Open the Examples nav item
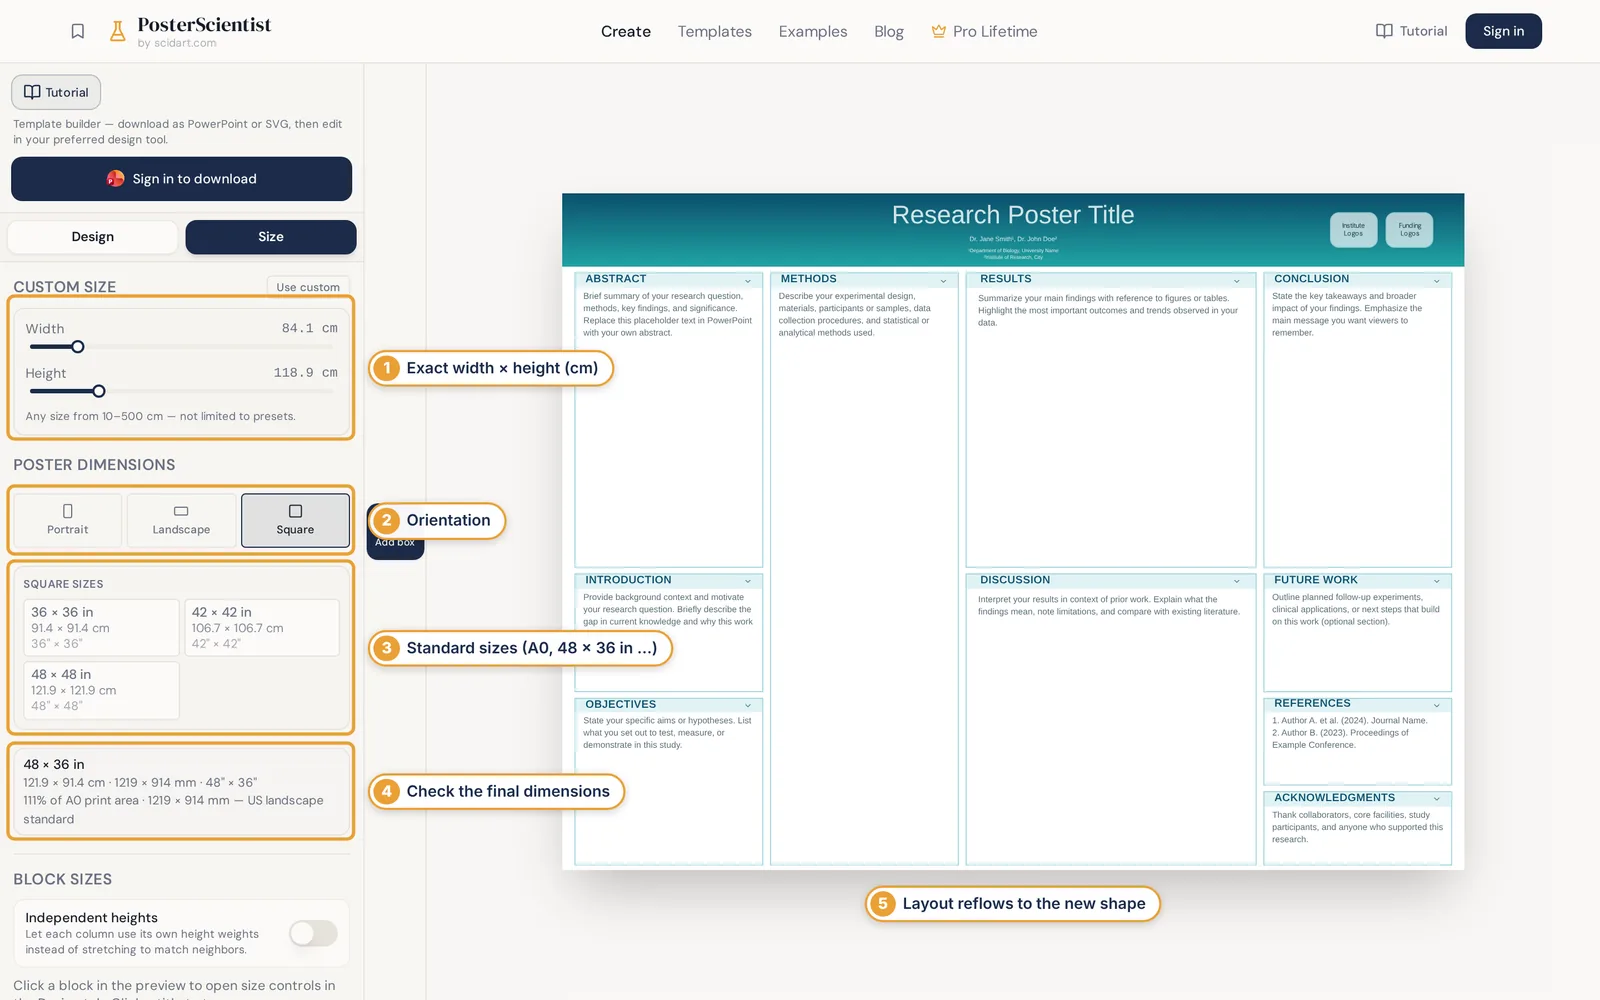The height and width of the screenshot is (1000, 1600). point(813,31)
